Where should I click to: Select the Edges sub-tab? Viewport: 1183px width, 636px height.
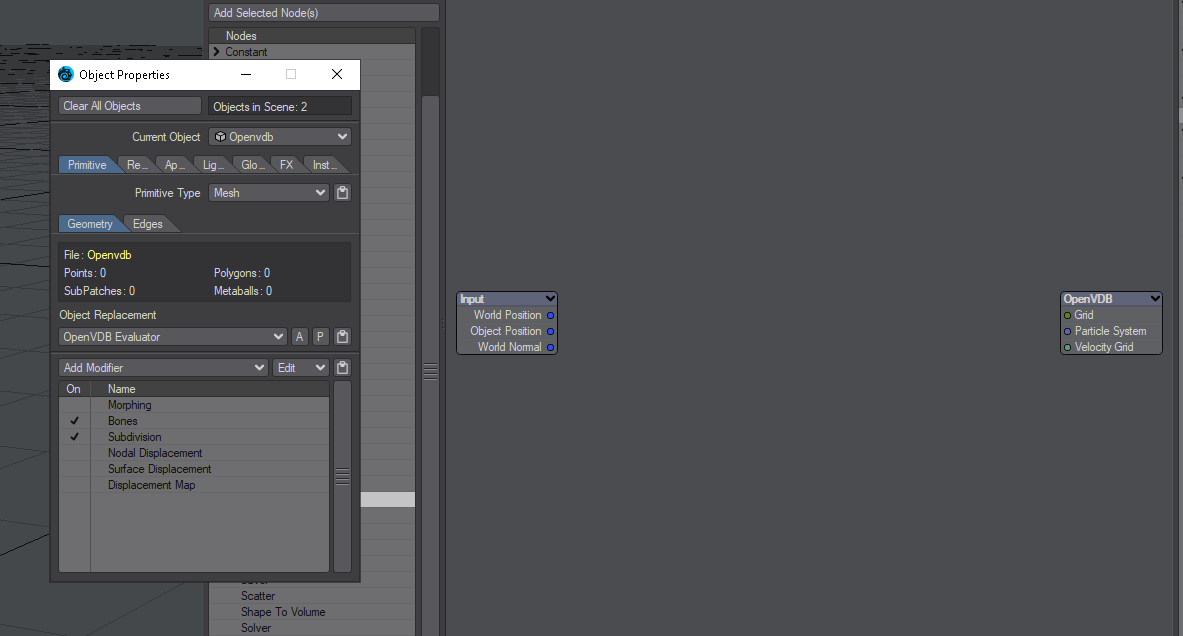coord(148,223)
